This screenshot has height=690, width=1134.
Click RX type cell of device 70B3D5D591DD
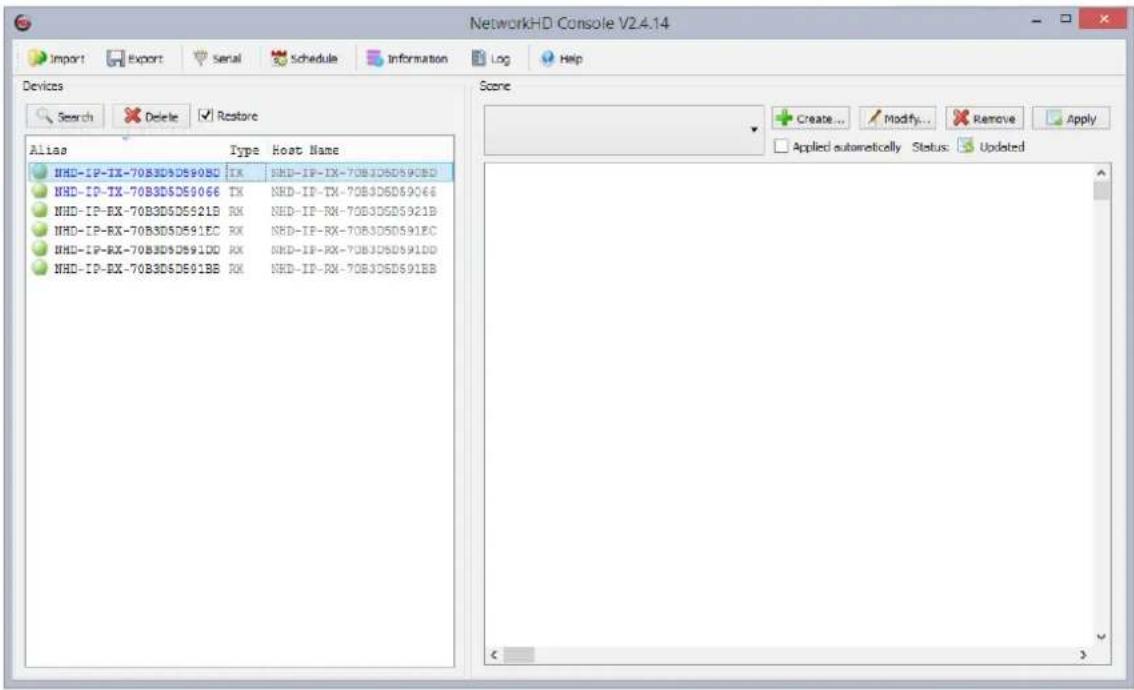236,250
